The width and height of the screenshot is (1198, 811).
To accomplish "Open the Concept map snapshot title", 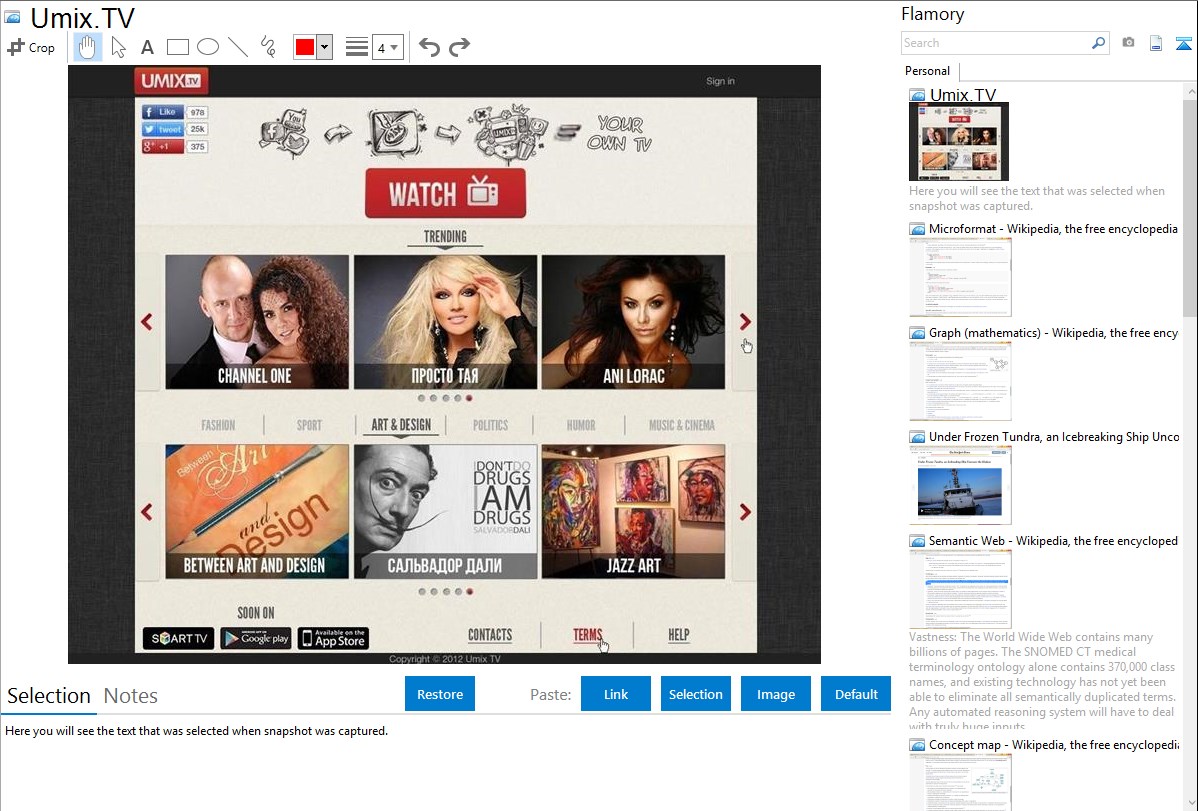I will coord(1053,744).
